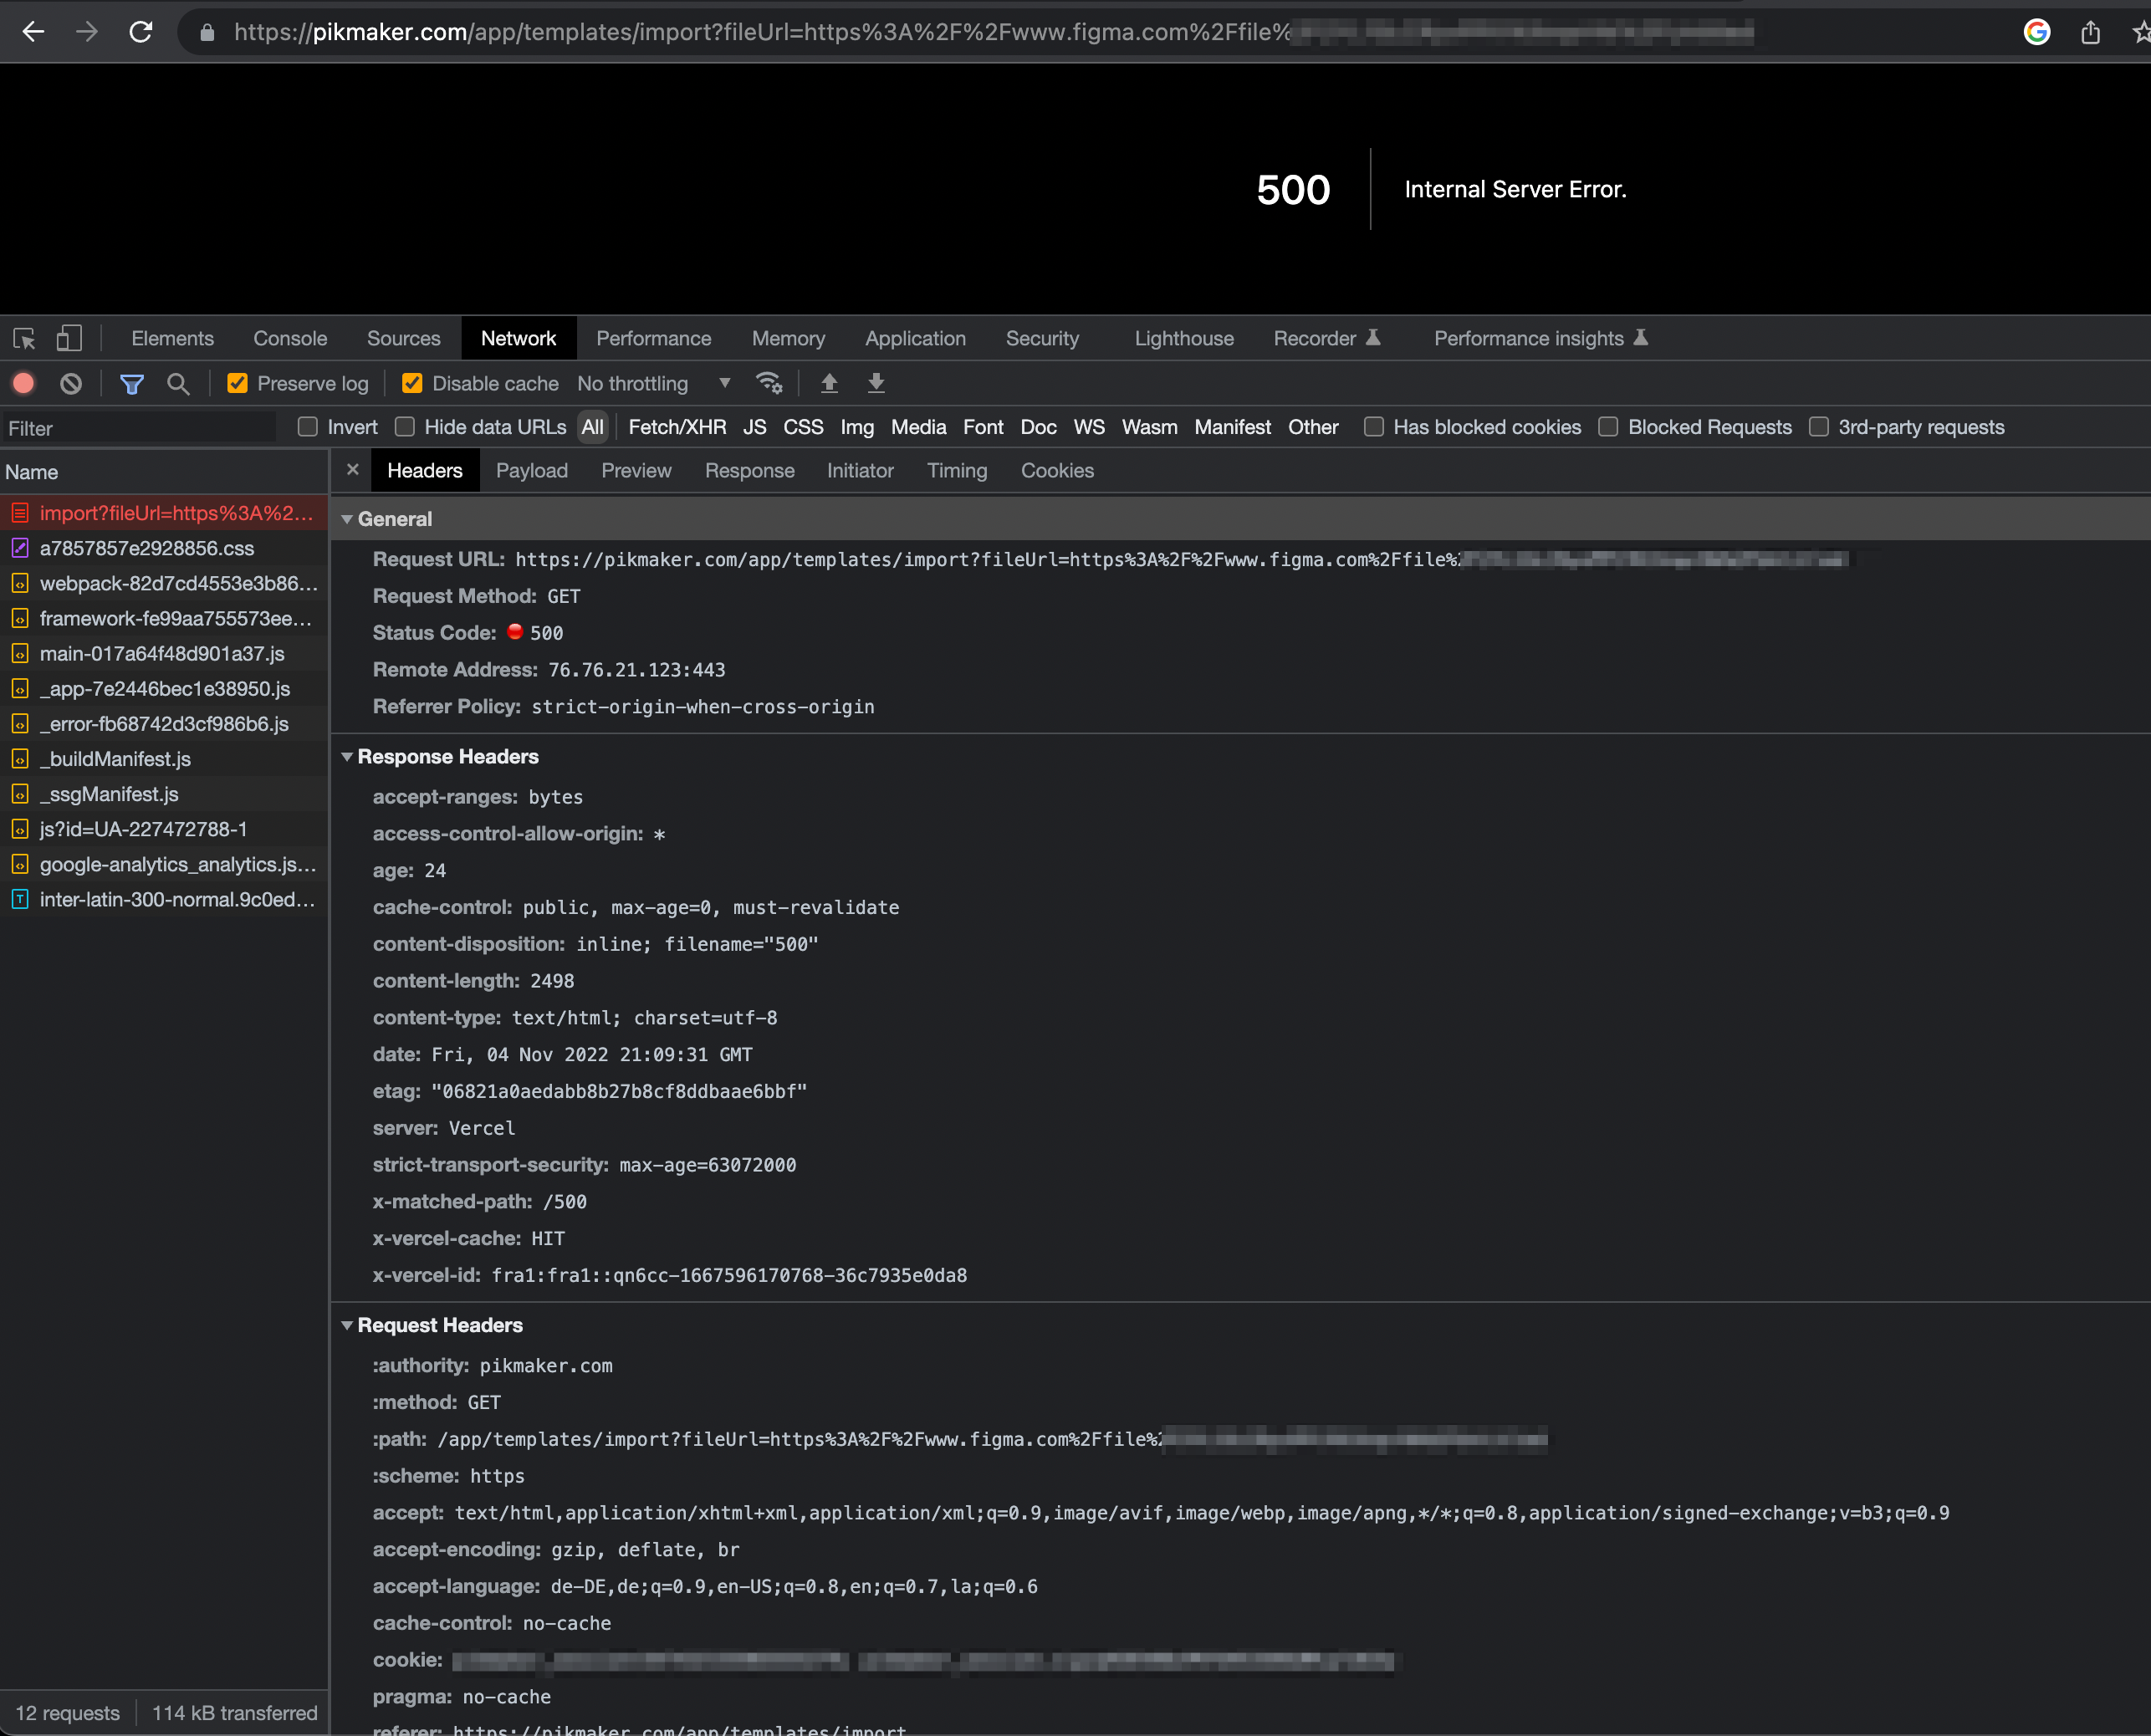
Task: Click the import HAR upload arrow
Action: tap(829, 383)
